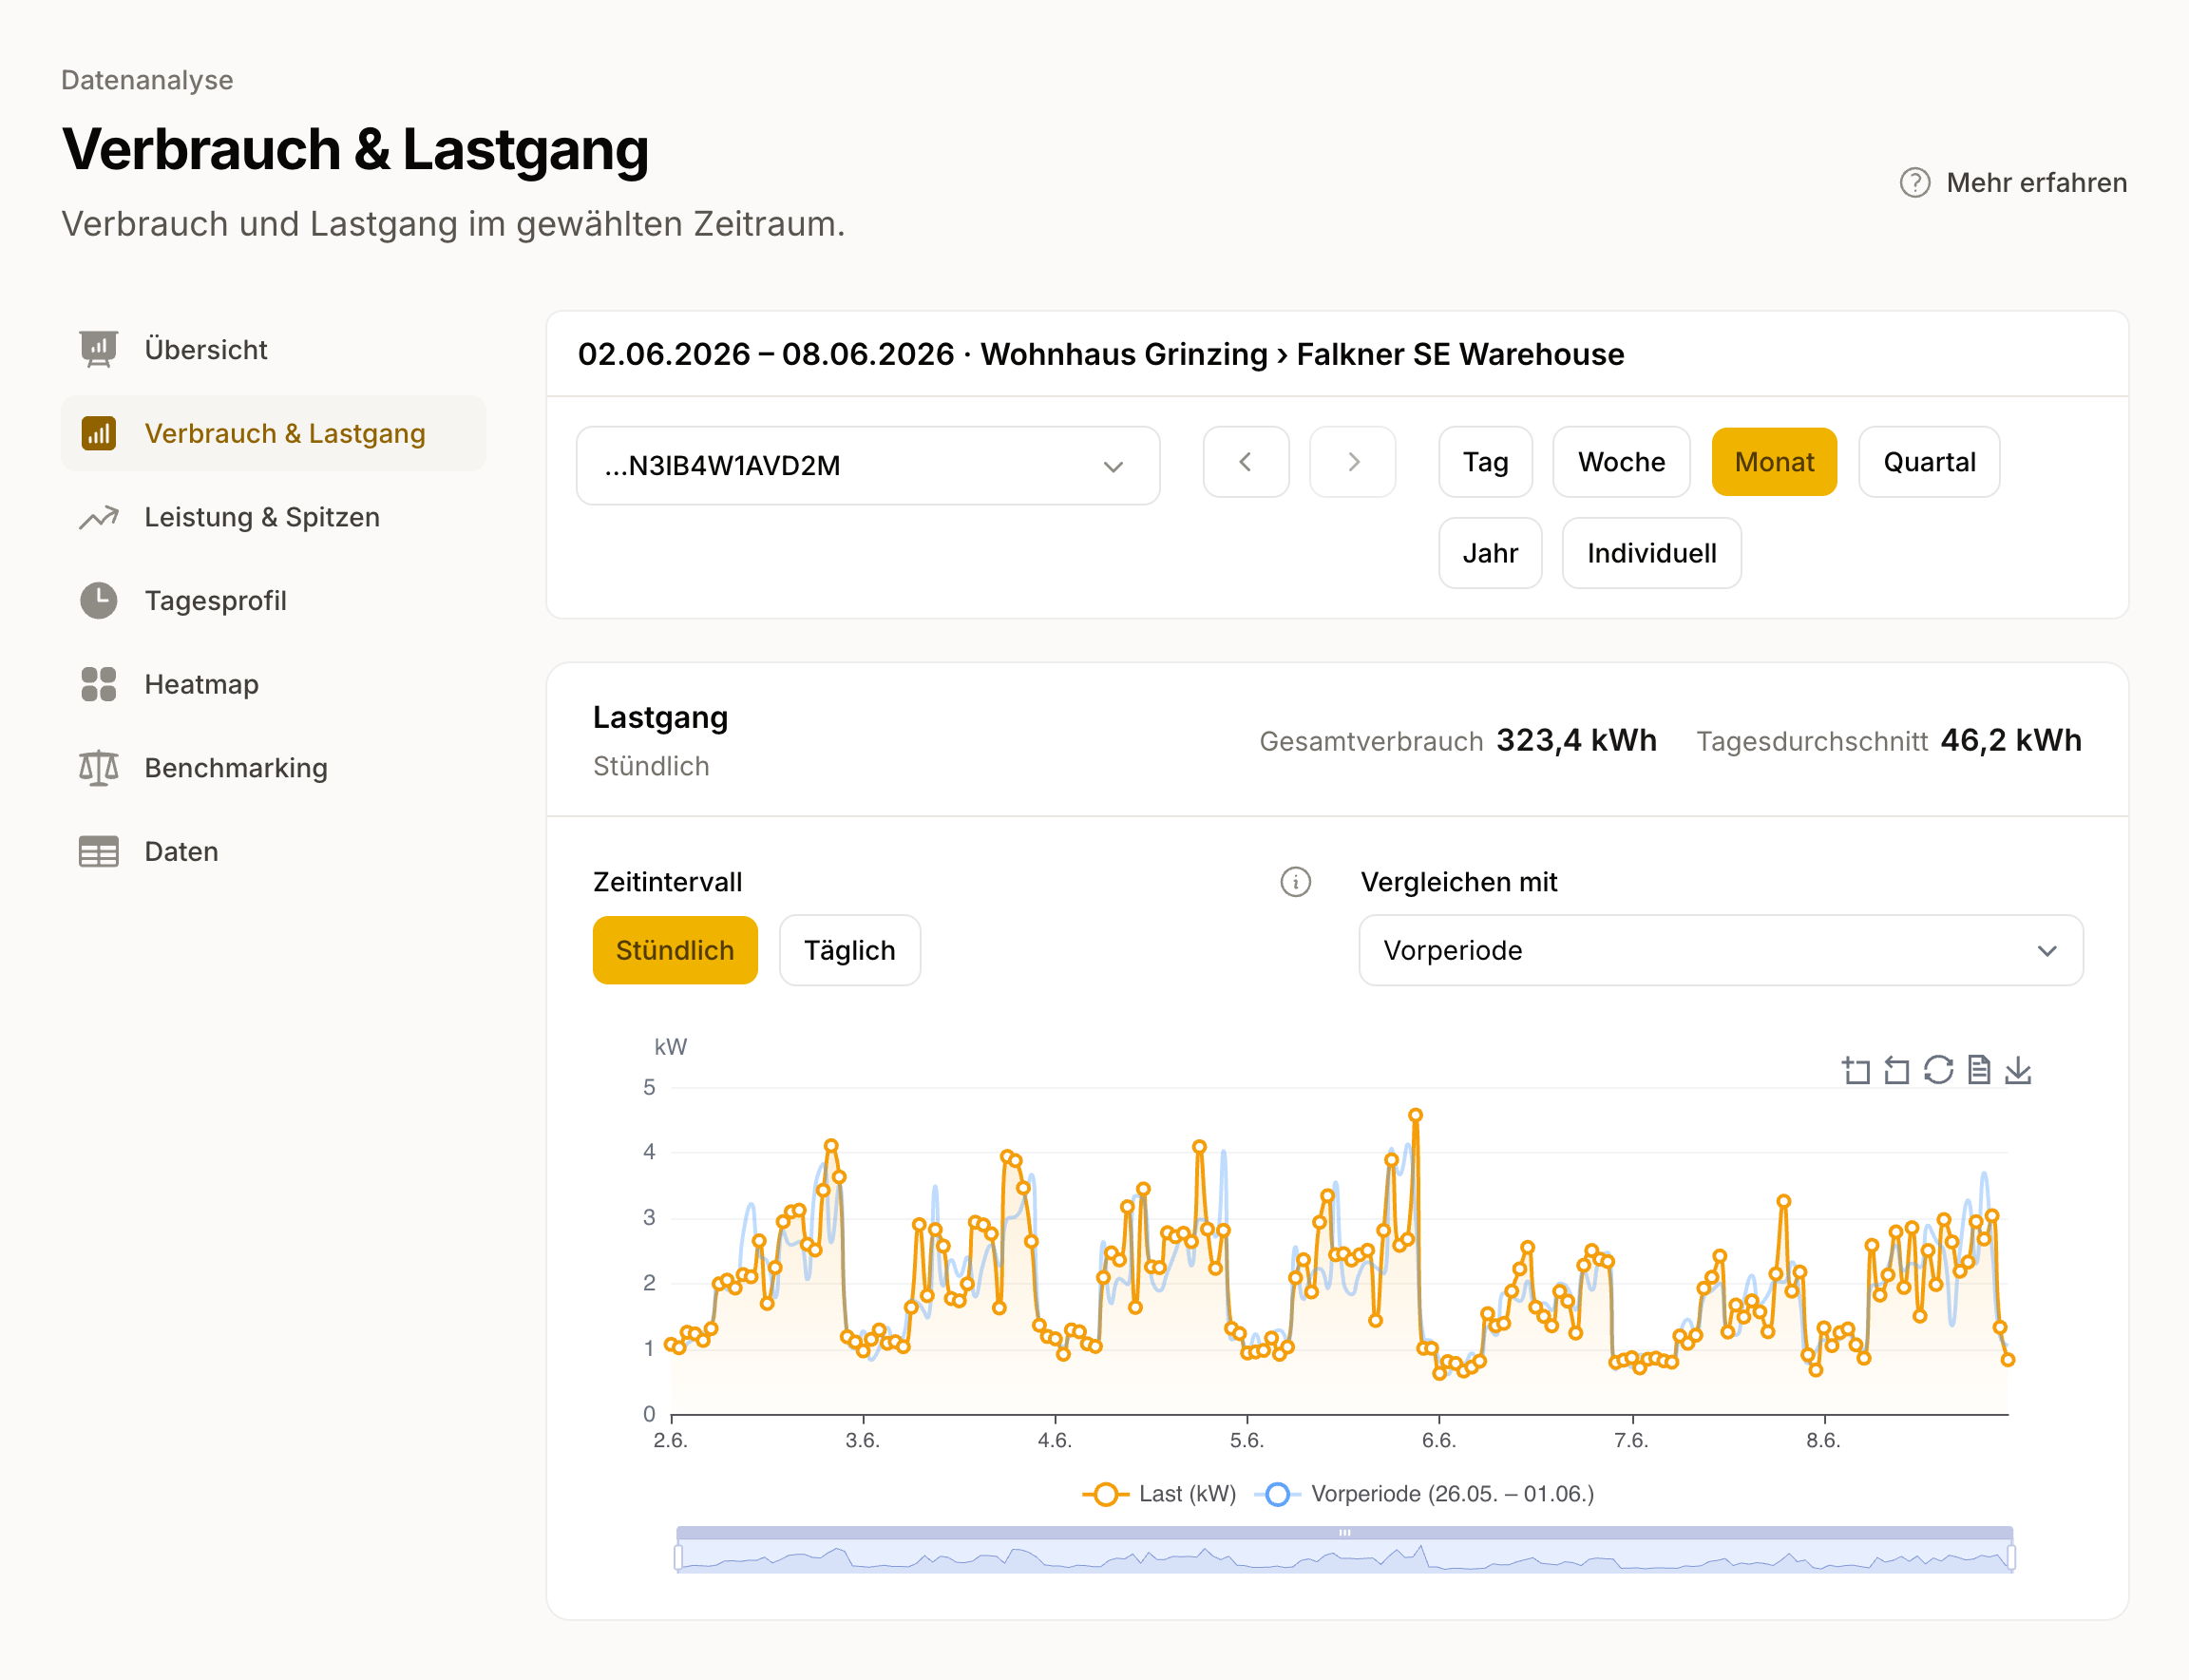Viewport: 2189px width, 1680px height.
Task: Set the Zeitintervall to Täglich
Action: (x=849, y=950)
